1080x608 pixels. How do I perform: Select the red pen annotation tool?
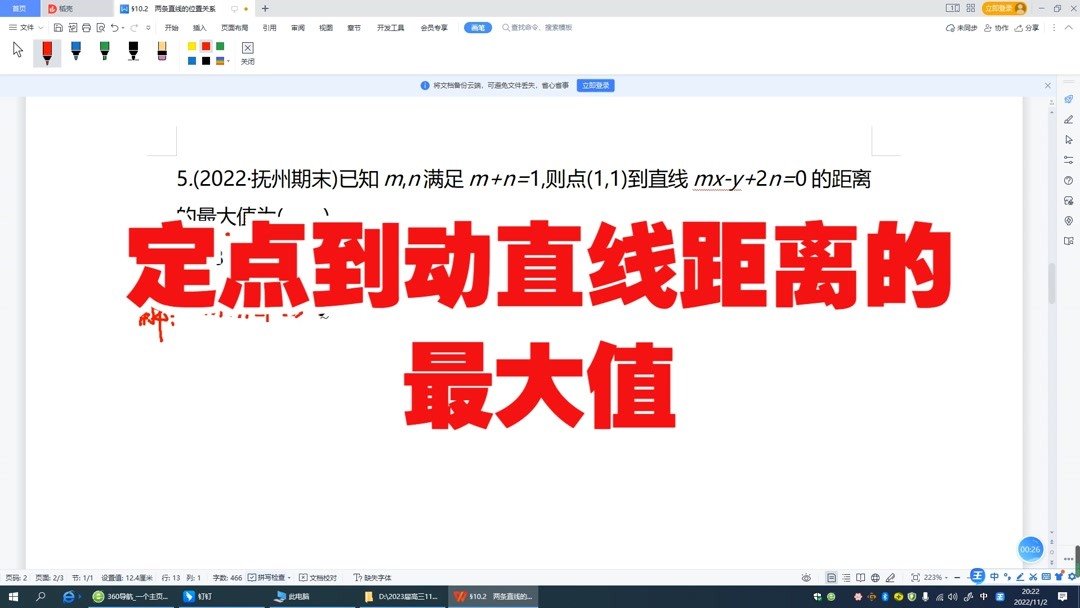[47, 52]
